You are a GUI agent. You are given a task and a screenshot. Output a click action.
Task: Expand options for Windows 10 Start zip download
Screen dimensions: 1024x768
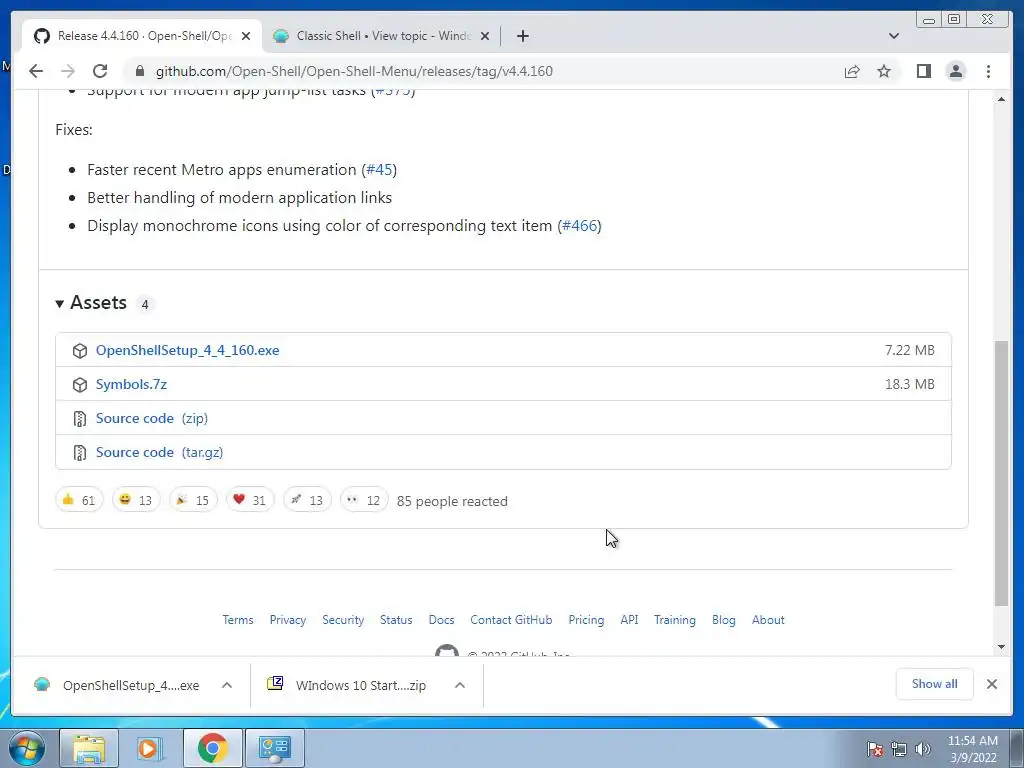pyautogui.click(x=460, y=685)
